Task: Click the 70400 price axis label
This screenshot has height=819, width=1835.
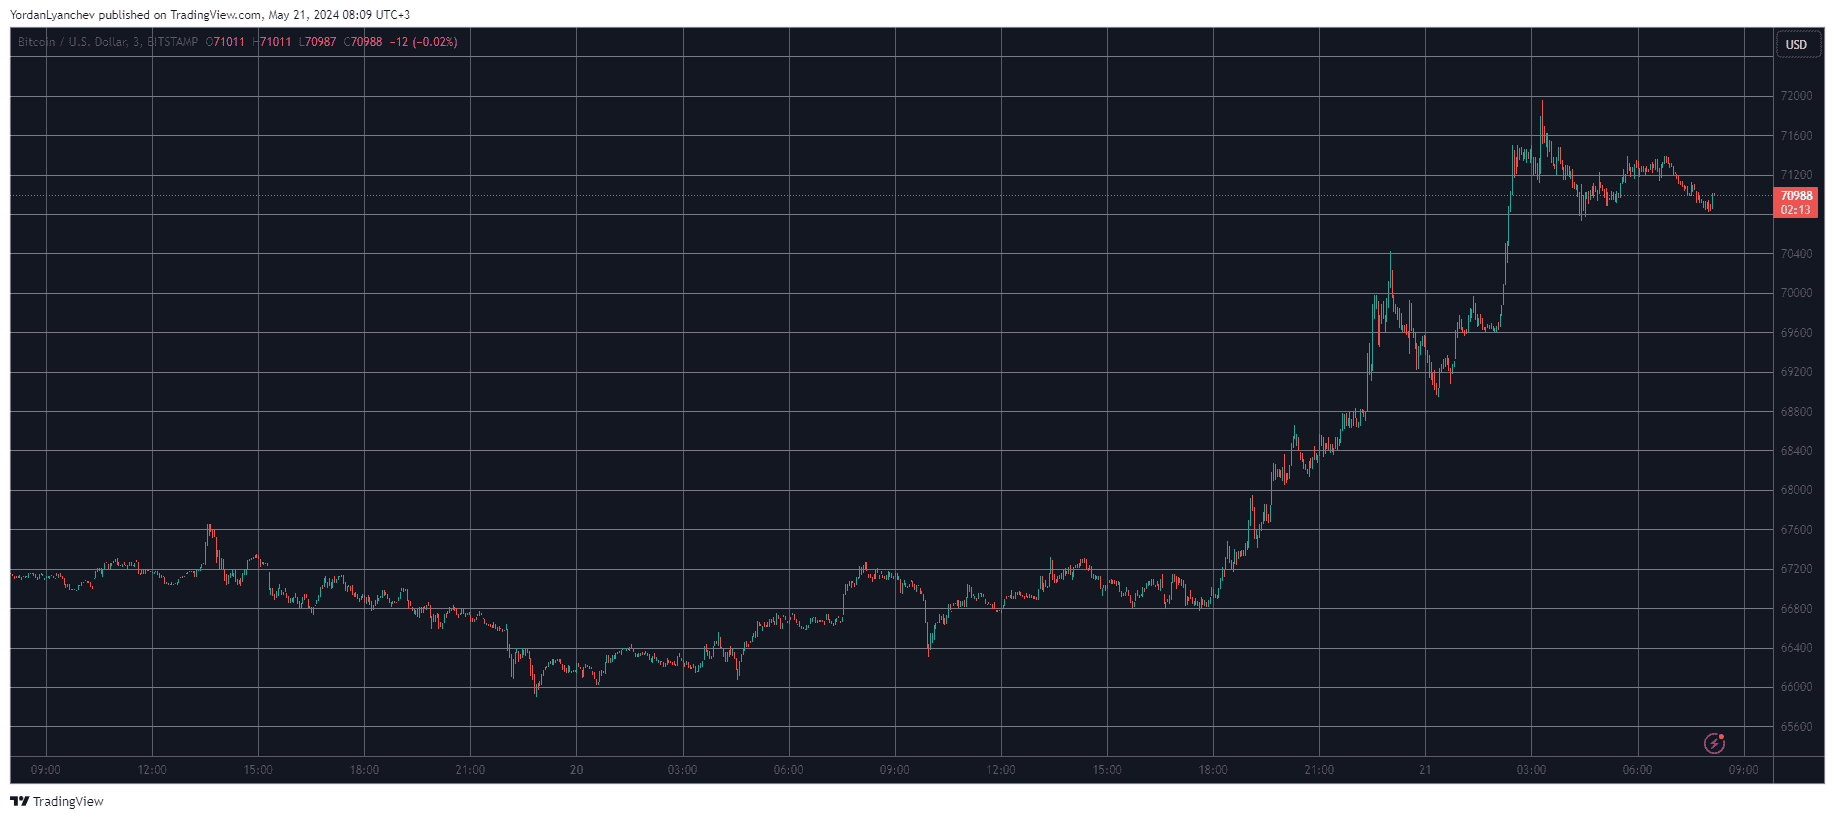Action: click(x=1796, y=254)
